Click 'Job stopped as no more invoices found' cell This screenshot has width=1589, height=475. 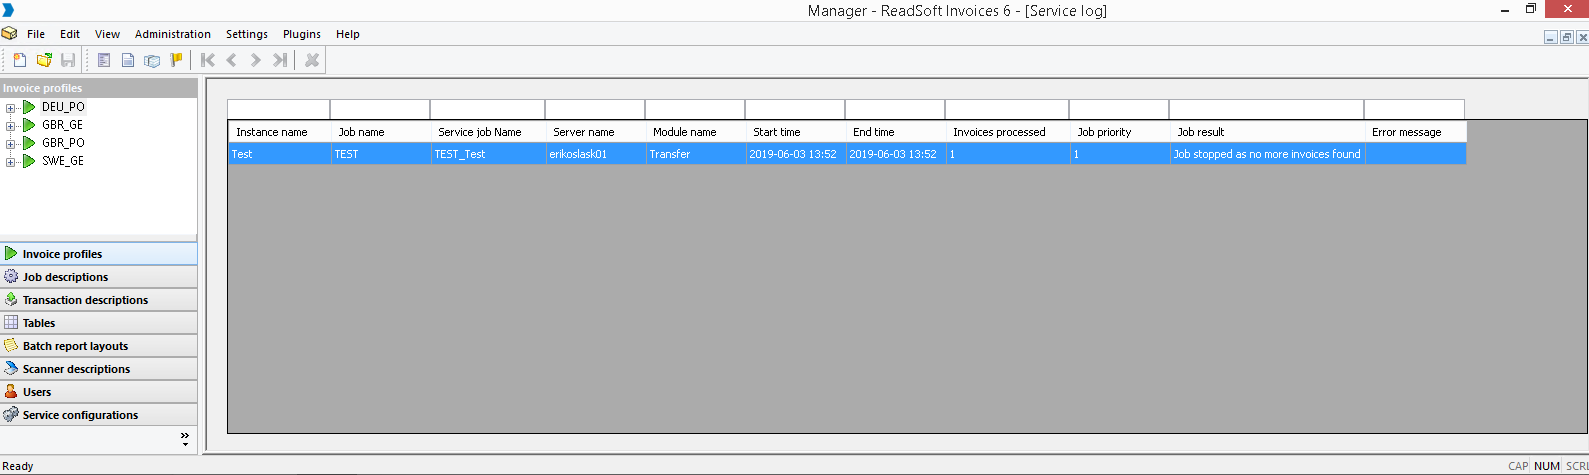pos(1267,154)
